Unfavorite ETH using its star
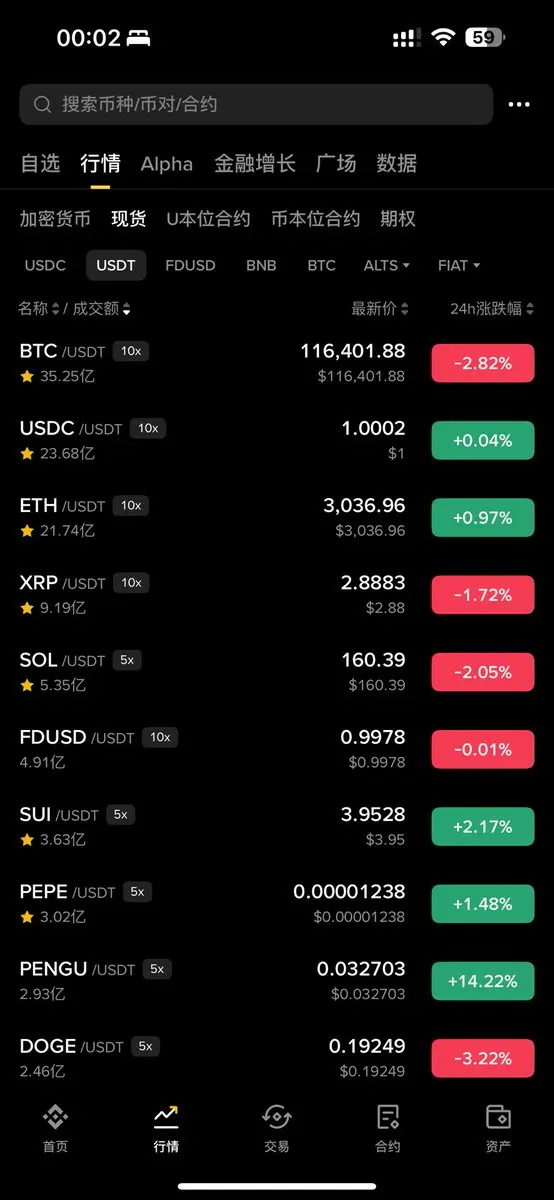This screenshot has height=1200, width=554. (x=27, y=531)
